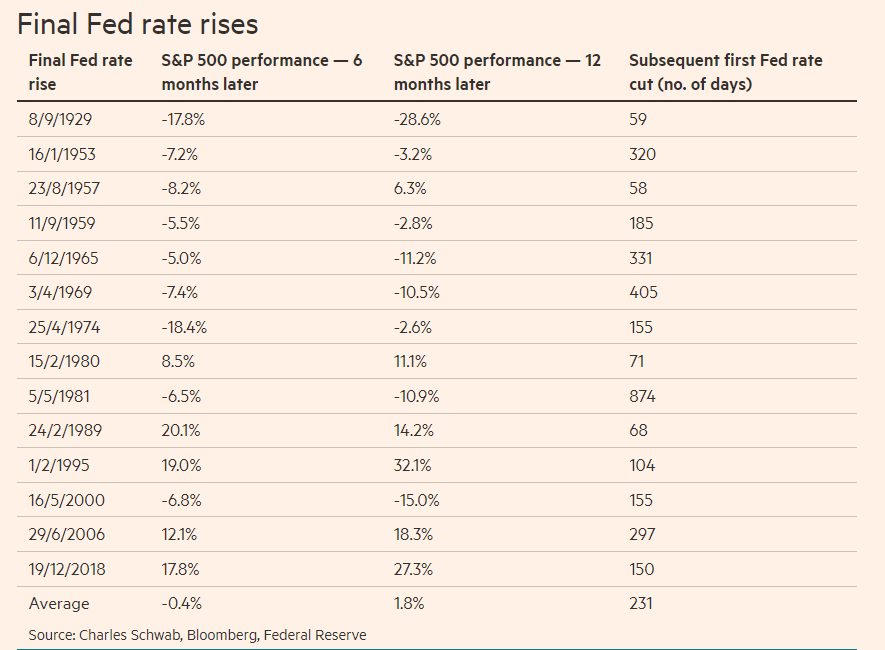Click the 'Final Fed rate rises' title
Image resolution: width=885 pixels, height=650 pixels.
coord(138,24)
